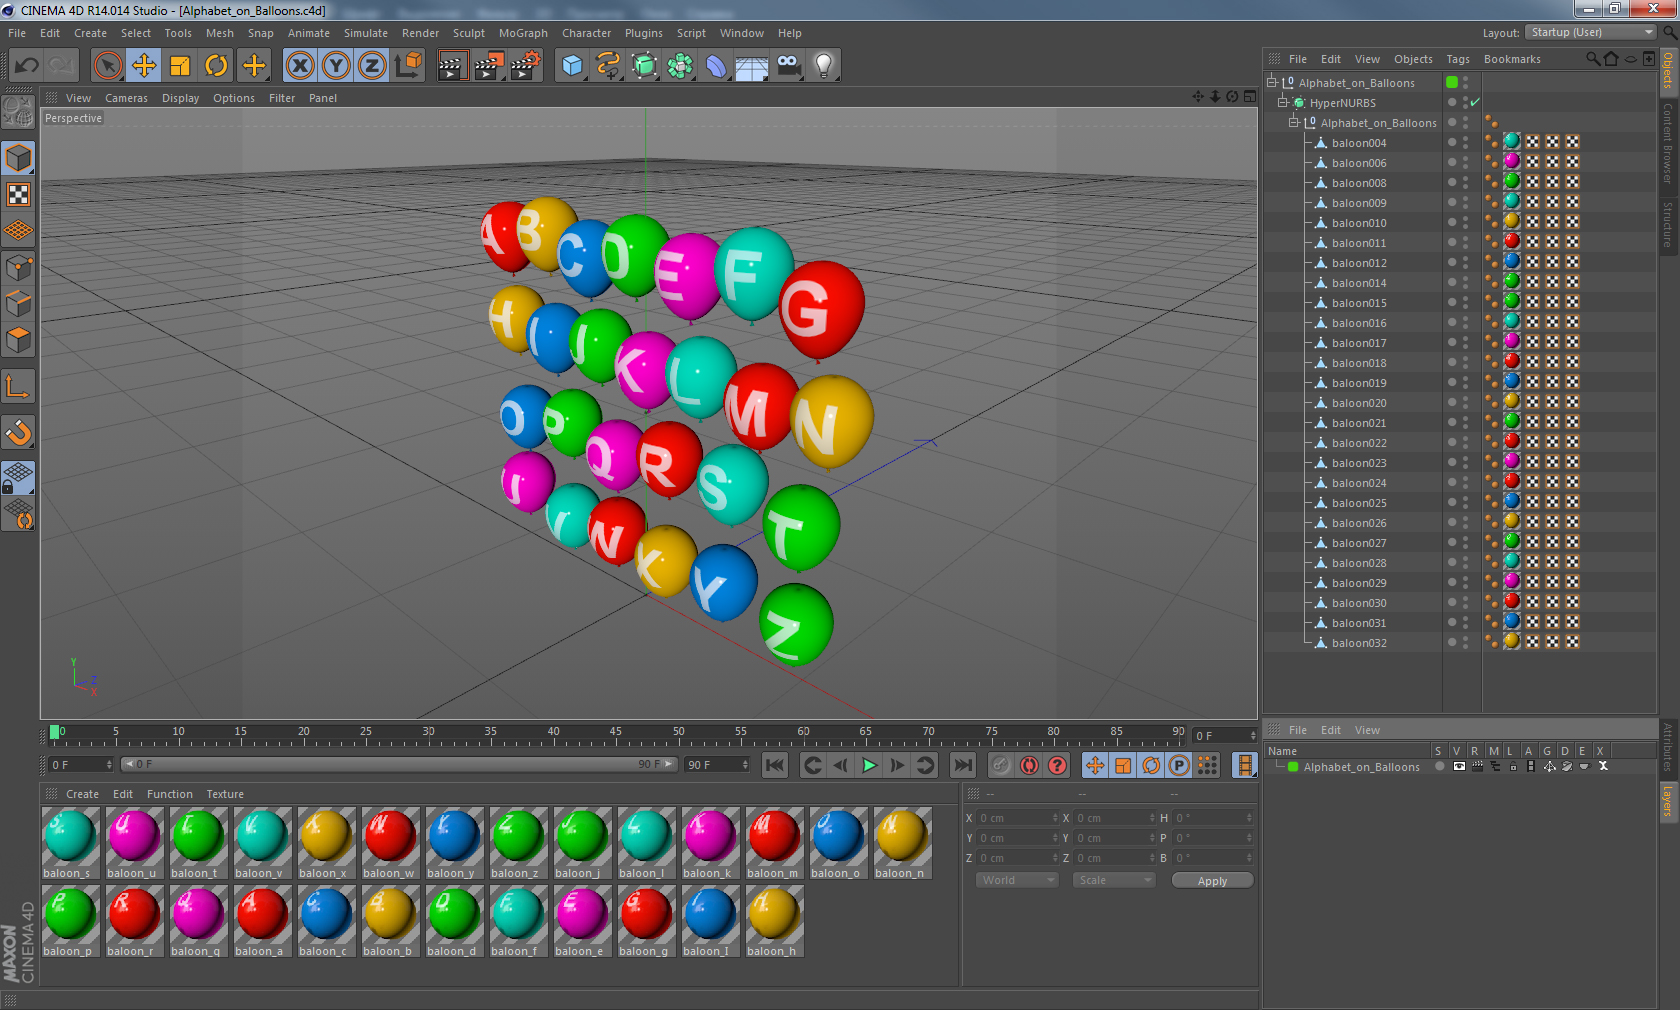Image resolution: width=1680 pixels, height=1010 pixels.
Task: Collapse nested Alphabet_on_Balloons group
Action: [1294, 122]
